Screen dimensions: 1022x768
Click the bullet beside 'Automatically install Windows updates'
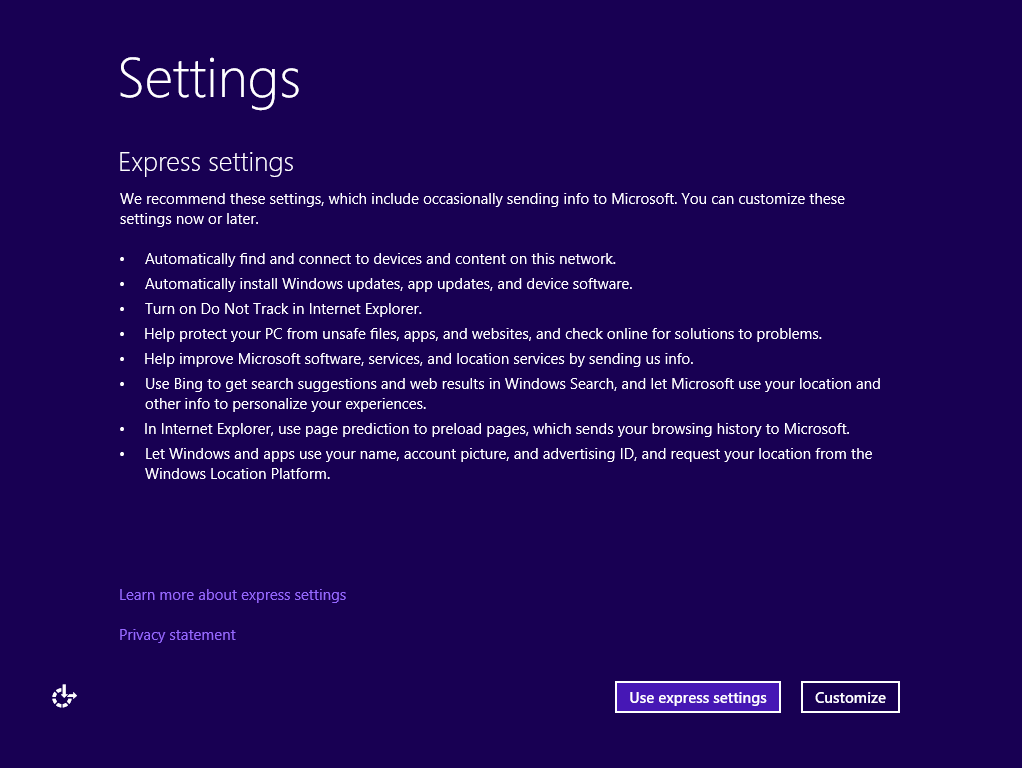pyautogui.click(x=122, y=285)
